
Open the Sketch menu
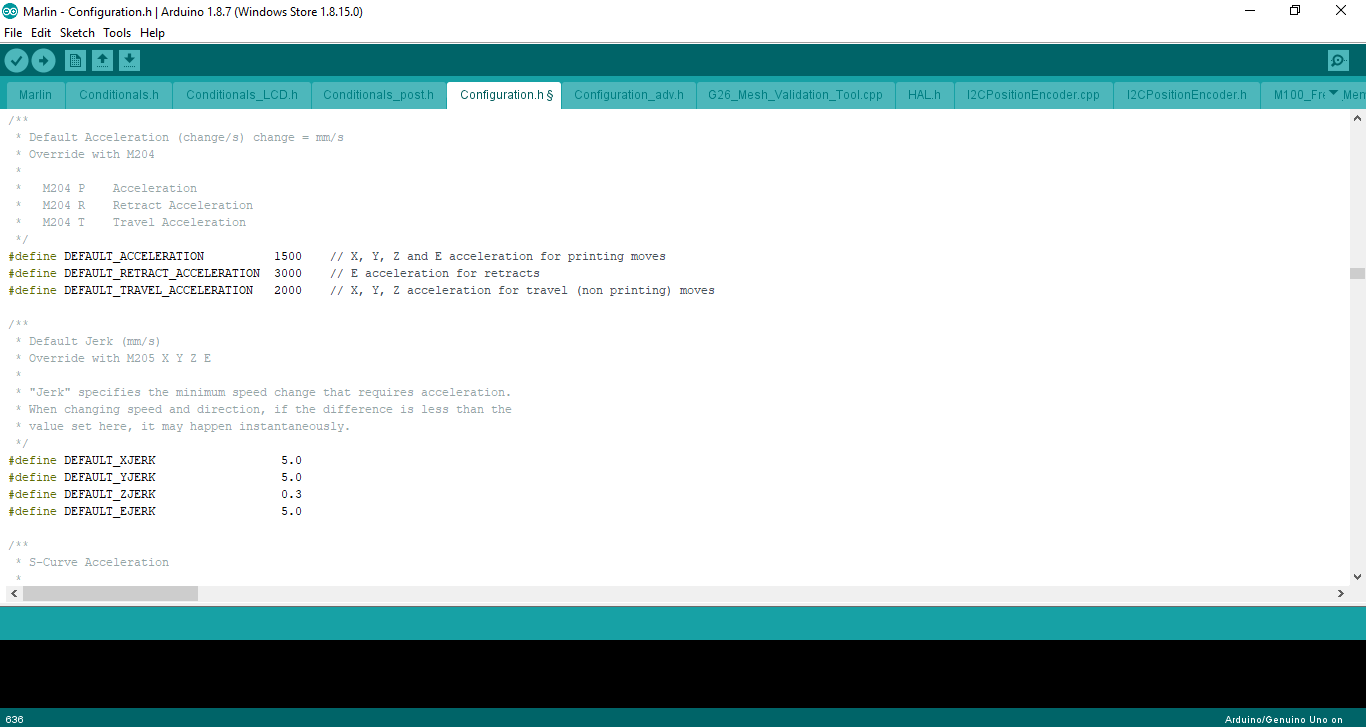[x=77, y=32]
